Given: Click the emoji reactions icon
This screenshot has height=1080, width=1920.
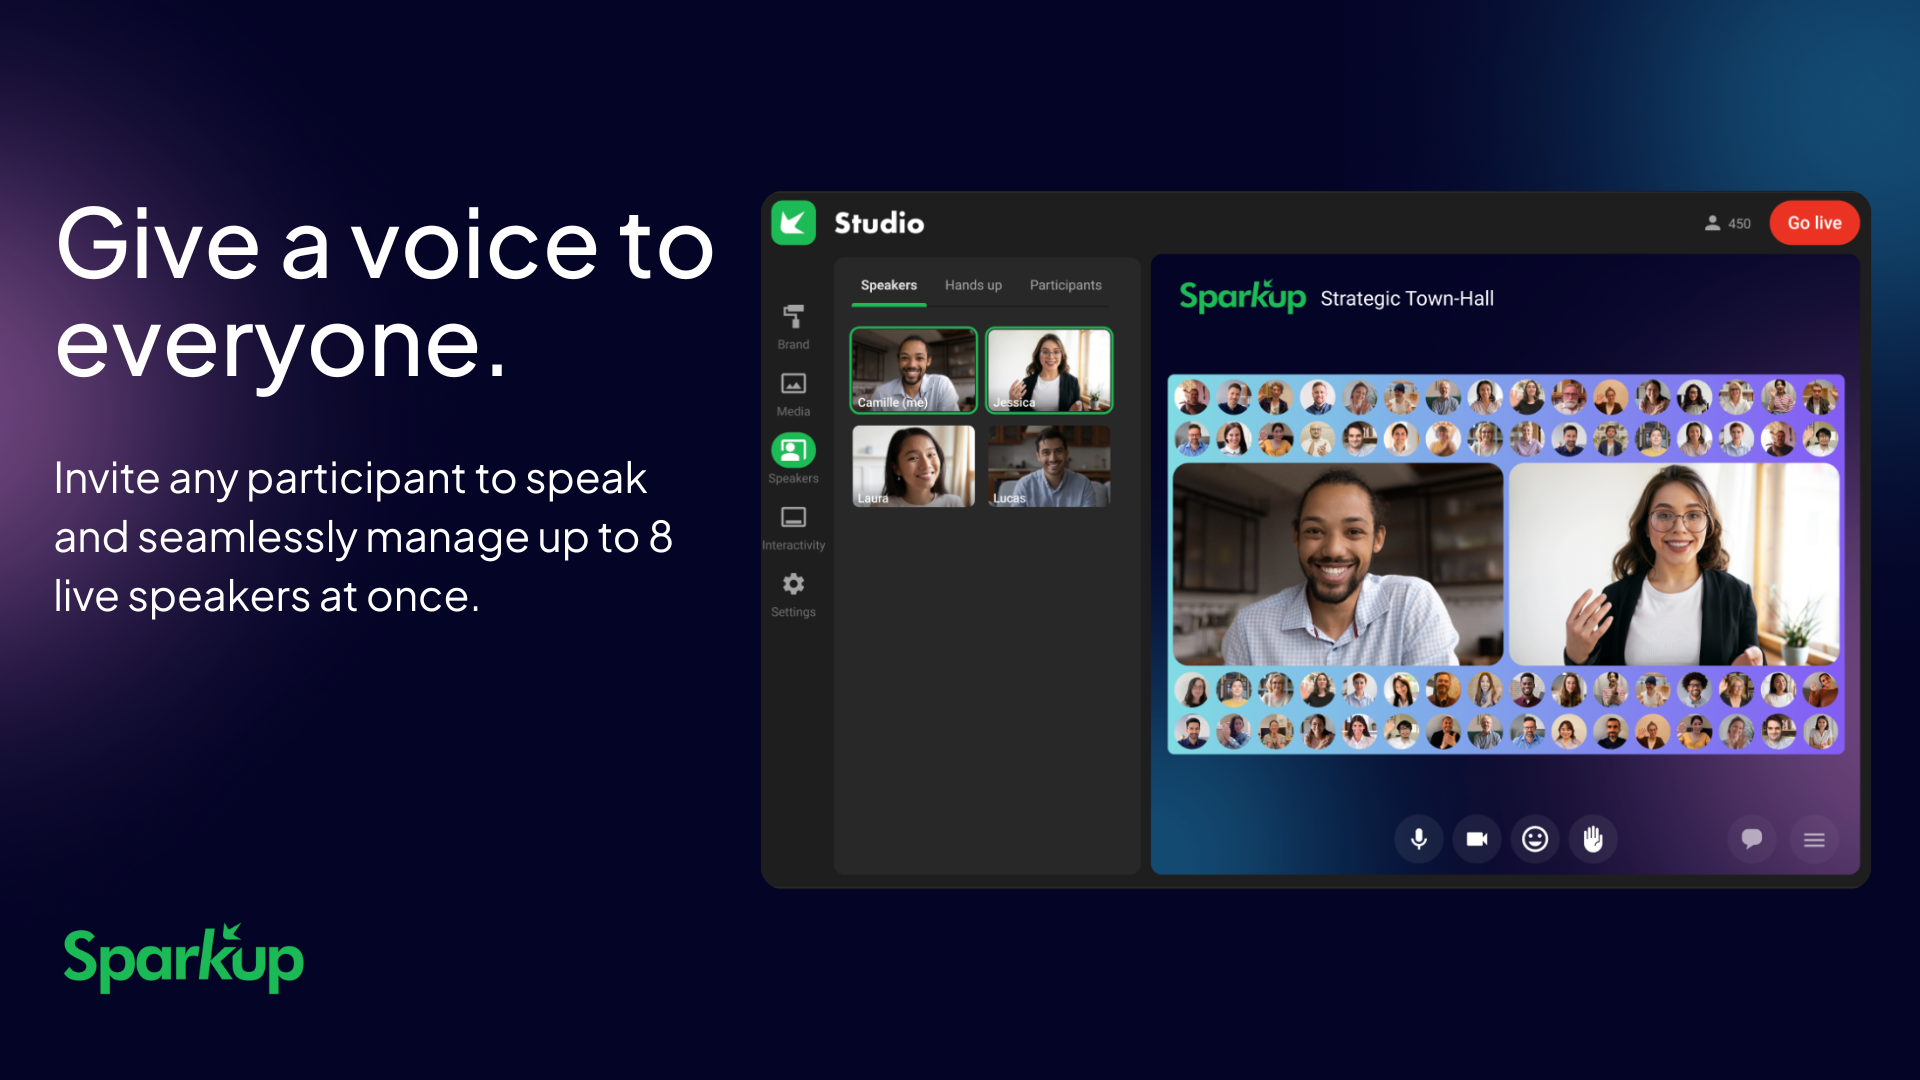Looking at the screenshot, I should coord(1535,839).
